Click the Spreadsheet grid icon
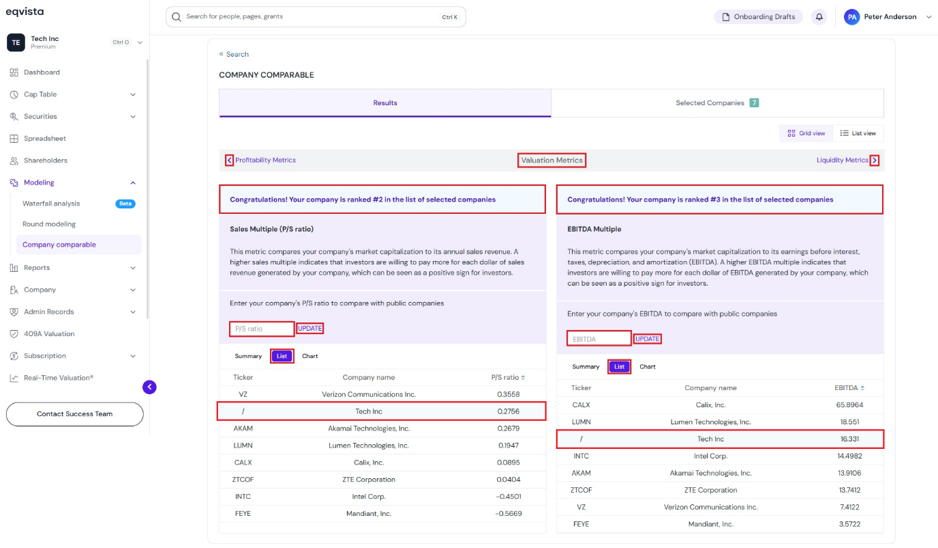938x548 pixels. point(14,138)
